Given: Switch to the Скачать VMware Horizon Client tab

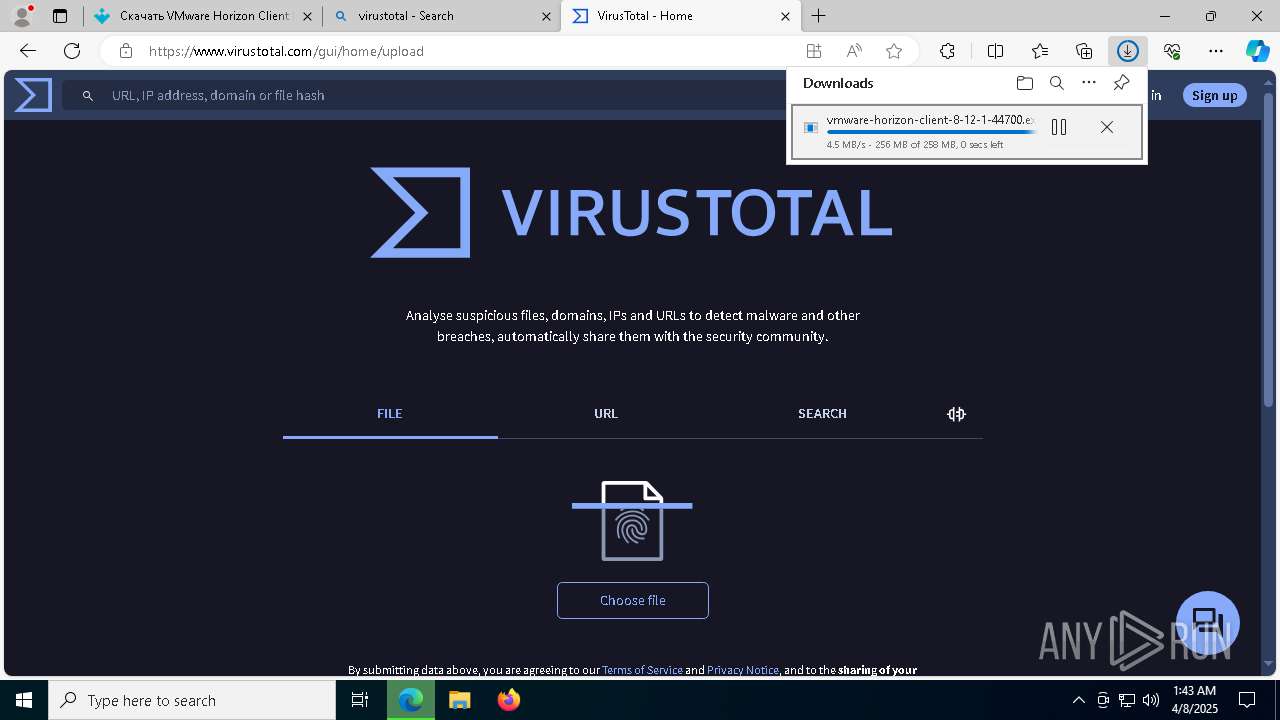Looking at the screenshot, I should point(202,16).
